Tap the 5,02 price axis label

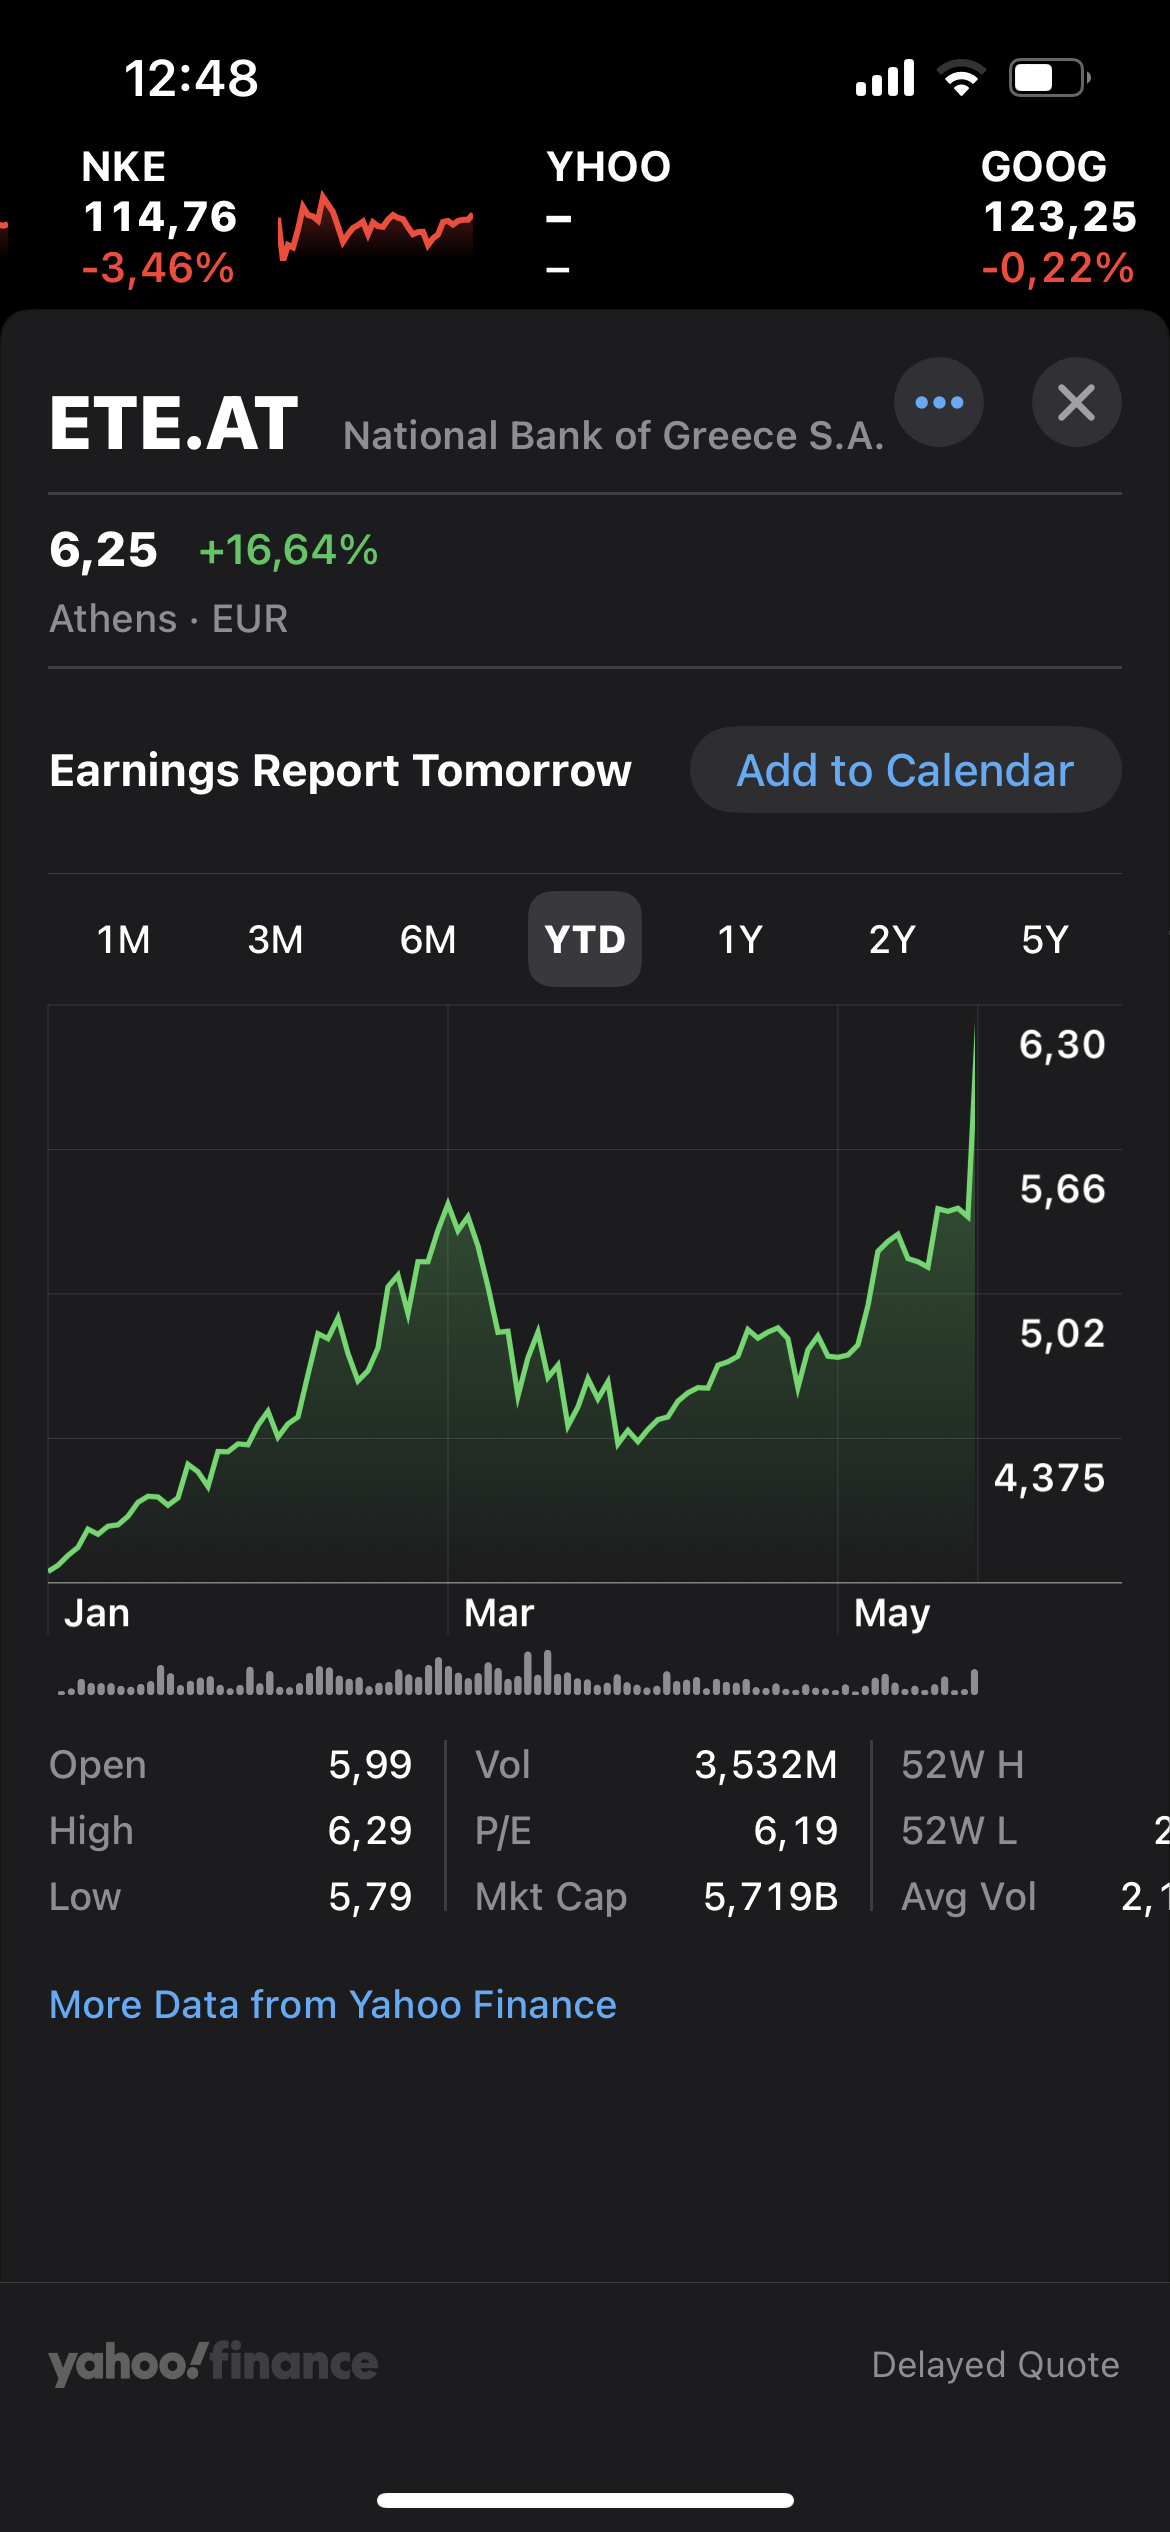pyautogui.click(x=1062, y=1333)
